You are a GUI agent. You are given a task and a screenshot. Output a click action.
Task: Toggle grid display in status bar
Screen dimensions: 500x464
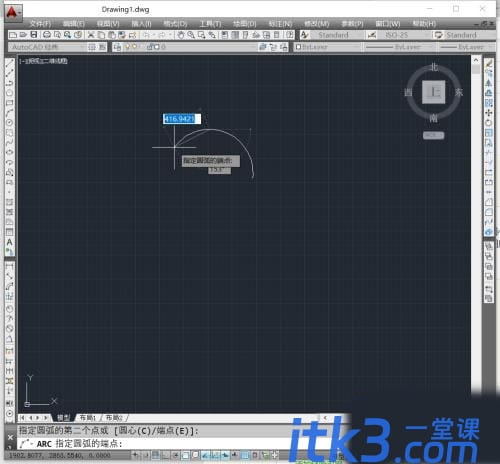point(155,455)
